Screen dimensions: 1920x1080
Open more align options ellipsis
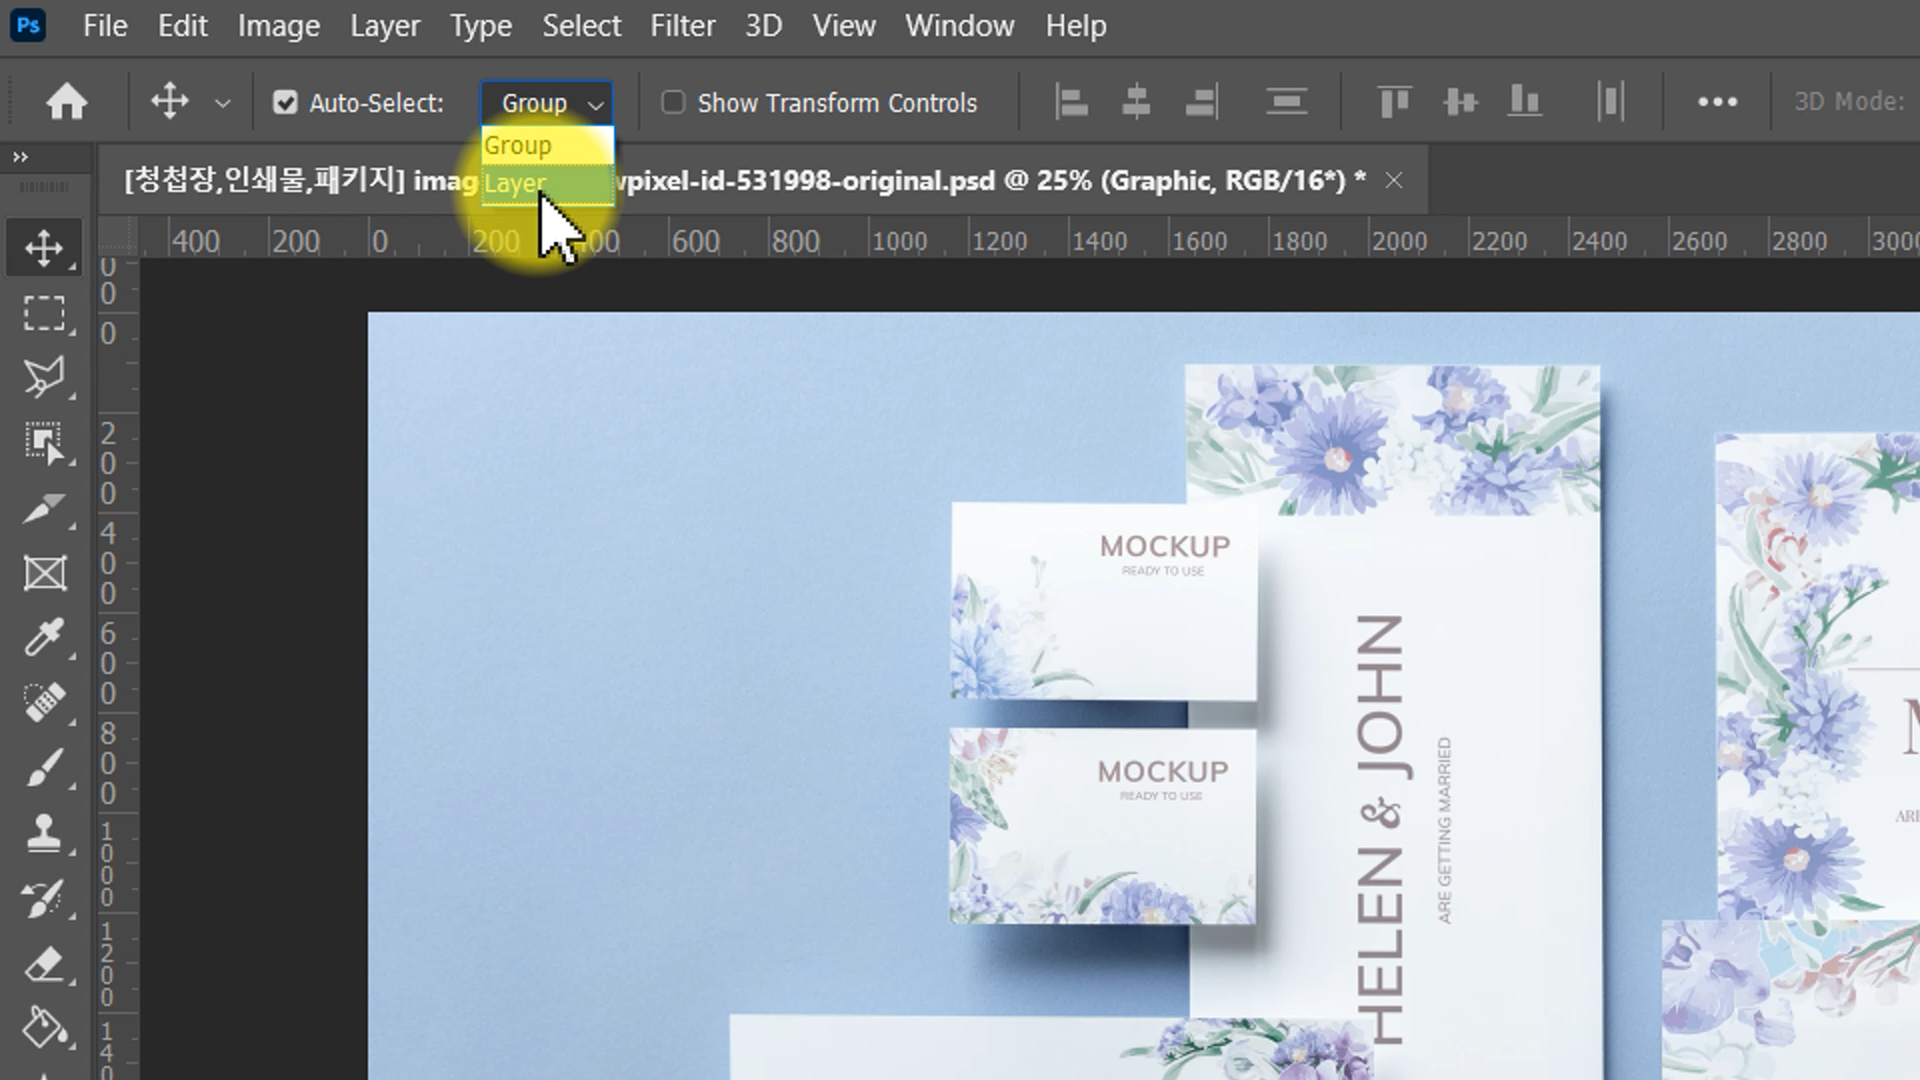point(1717,102)
